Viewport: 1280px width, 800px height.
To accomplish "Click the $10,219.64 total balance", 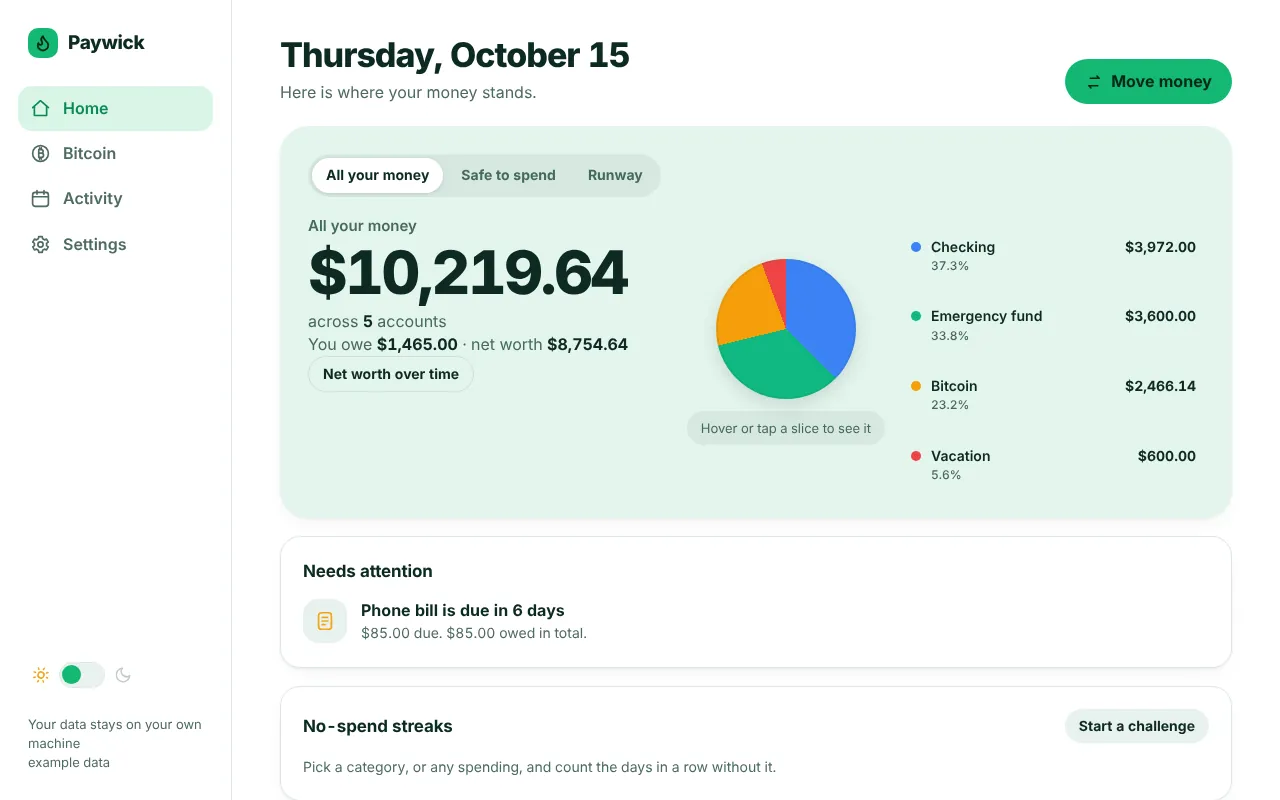I will [x=469, y=273].
